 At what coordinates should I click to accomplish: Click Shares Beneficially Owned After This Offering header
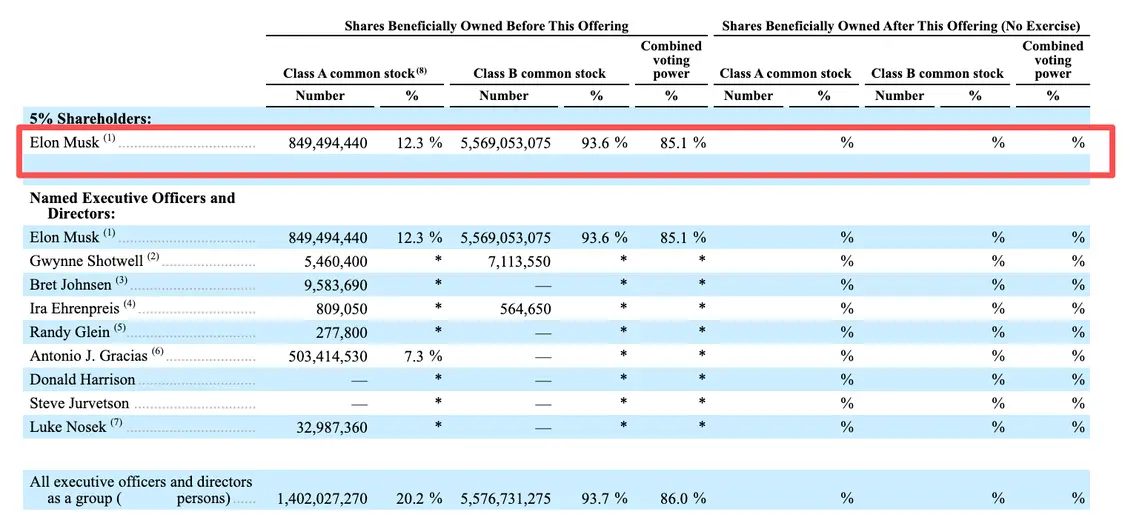click(901, 26)
